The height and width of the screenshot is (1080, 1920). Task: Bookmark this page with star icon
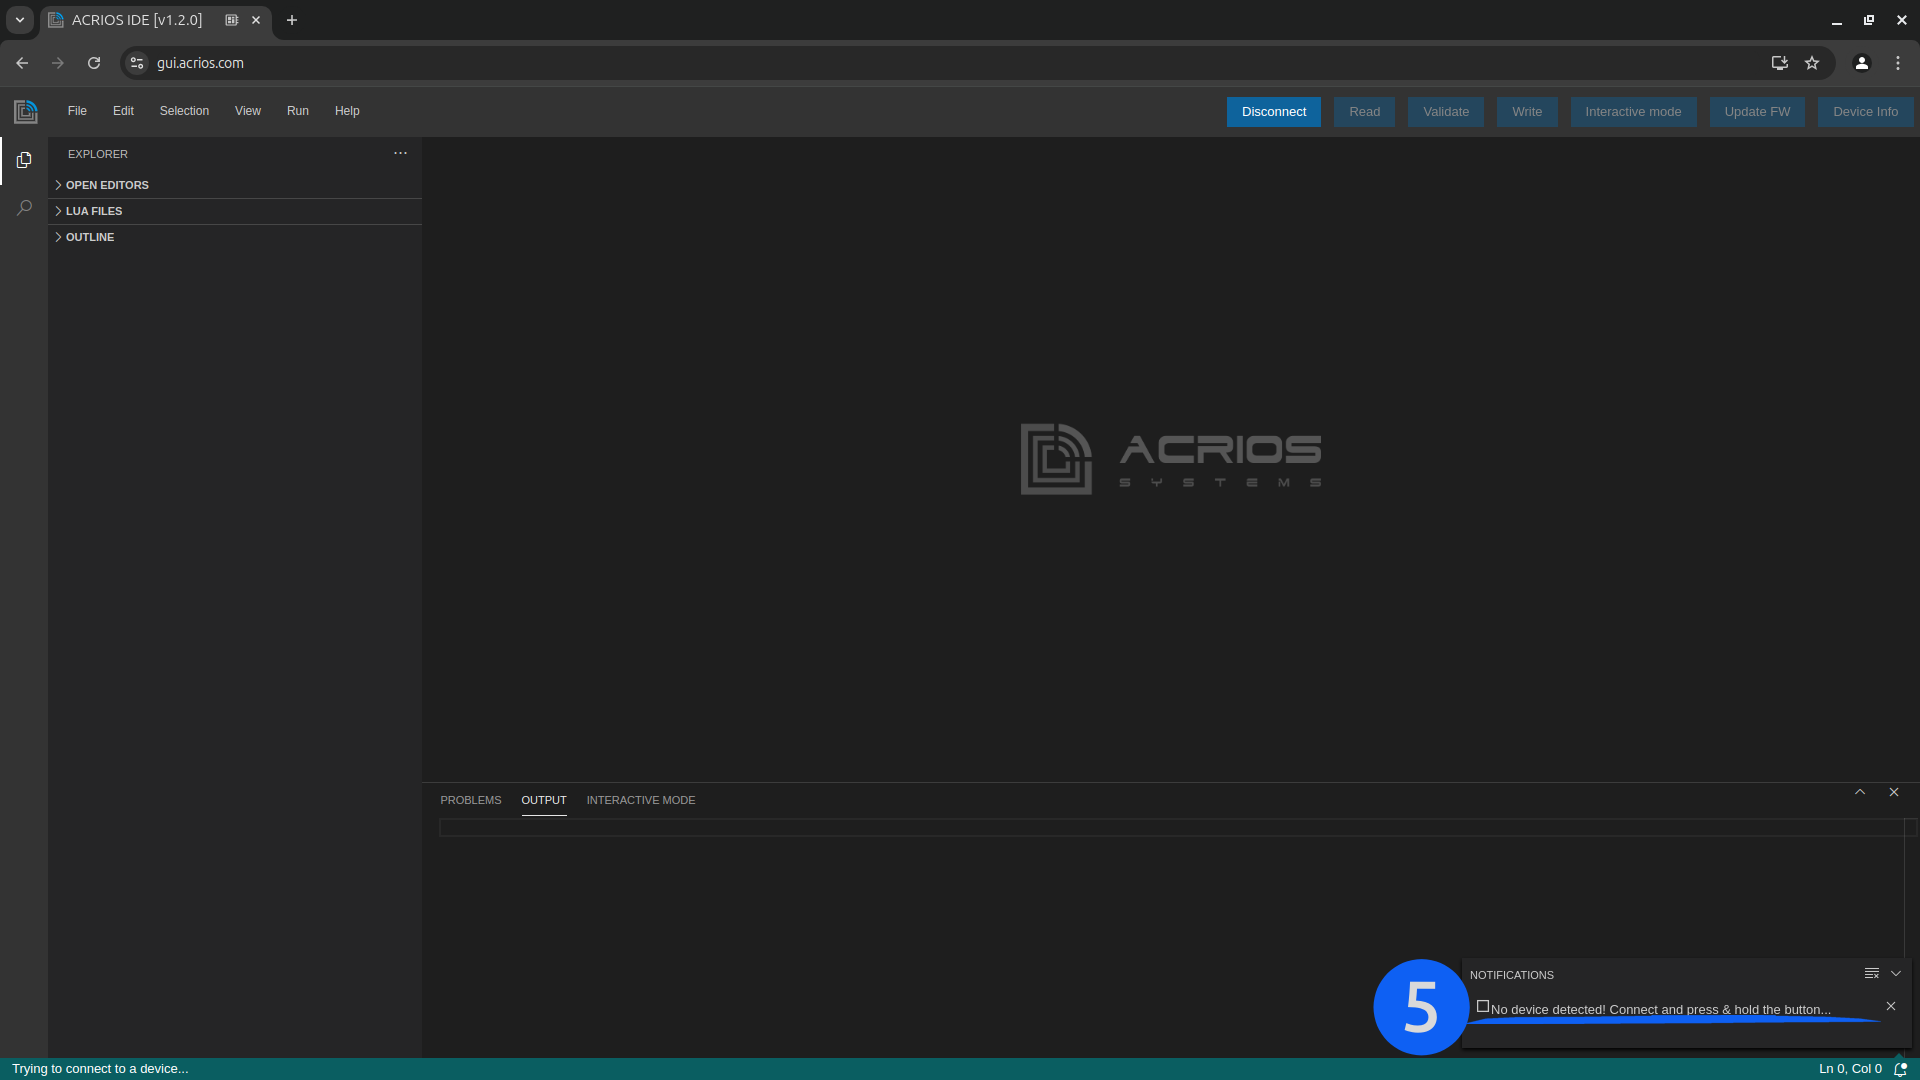point(1812,63)
